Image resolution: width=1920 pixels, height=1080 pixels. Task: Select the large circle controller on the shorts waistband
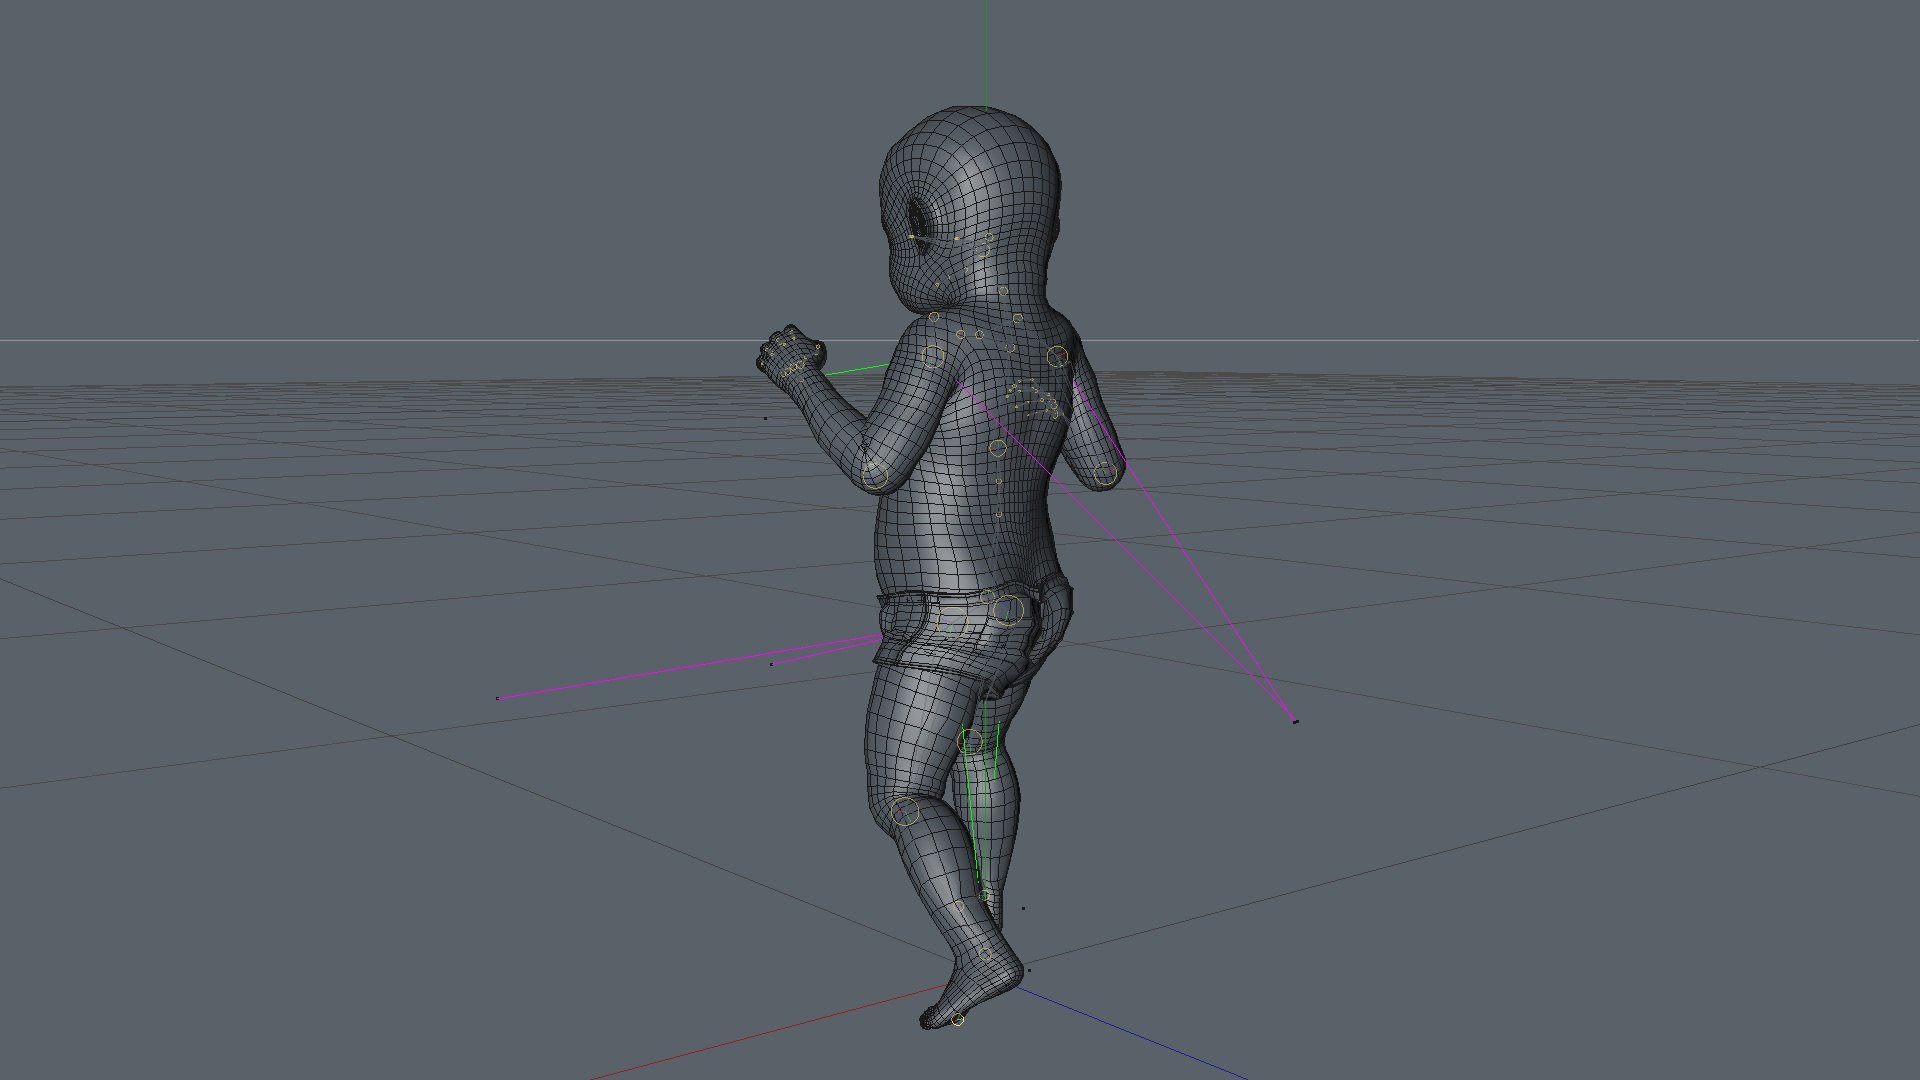coord(1009,609)
